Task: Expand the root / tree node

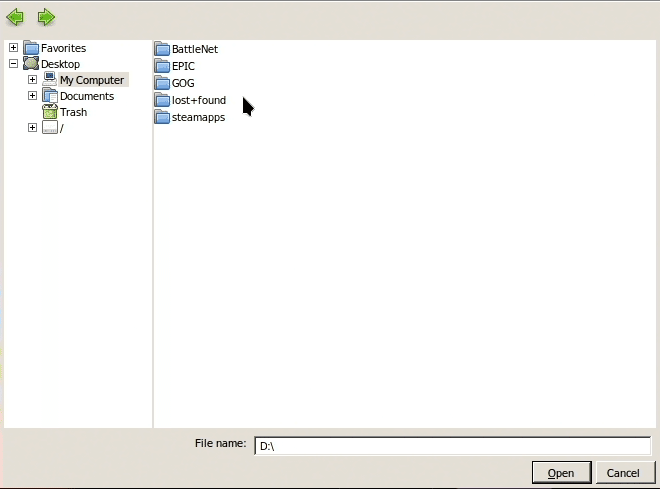Action: tap(32, 128)
